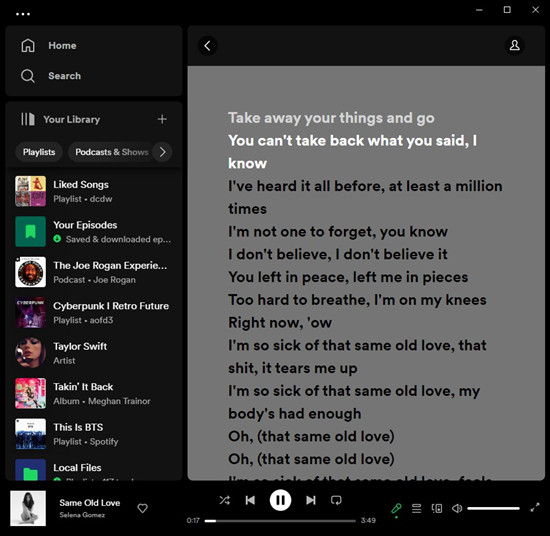Click the Liked Songs cover thumbnail
The height and width of the screenshot is (536, 550).
point(31,191)
